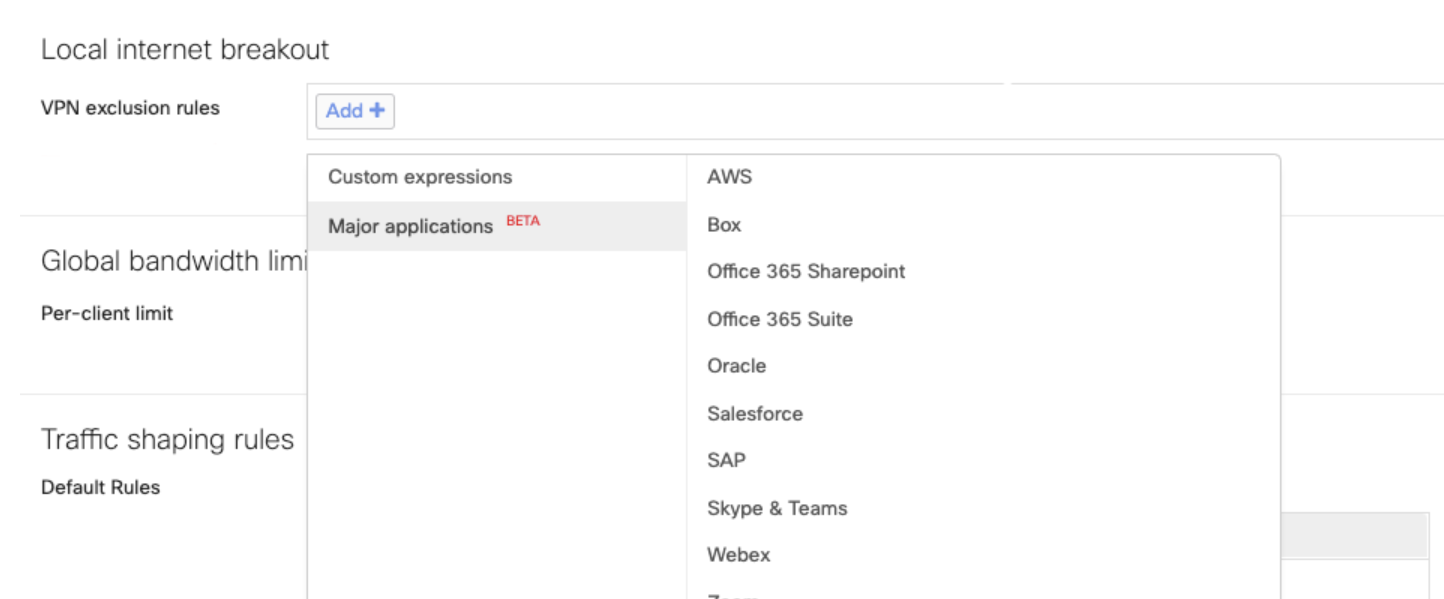The image size is (1444, 599).
Task: Click the BETA badge next to Major applications
Action: pos(523,221)
